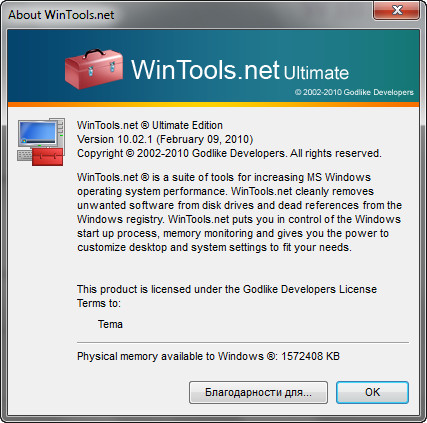Click the word Ultimate in the banner

click(316, 73)
